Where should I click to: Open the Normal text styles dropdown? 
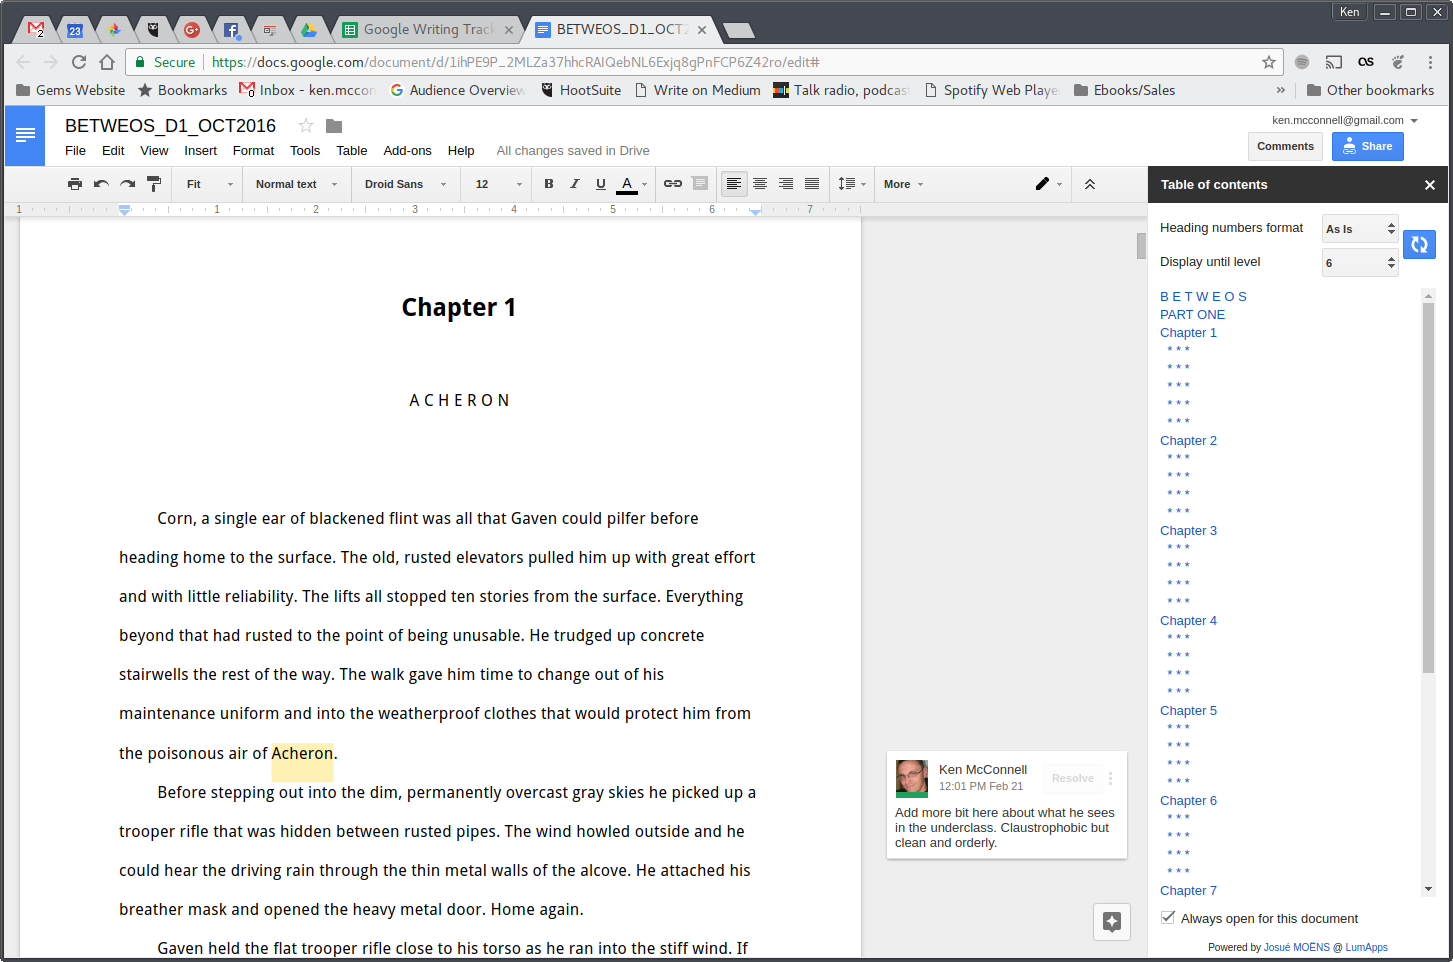tap(288, 184)
